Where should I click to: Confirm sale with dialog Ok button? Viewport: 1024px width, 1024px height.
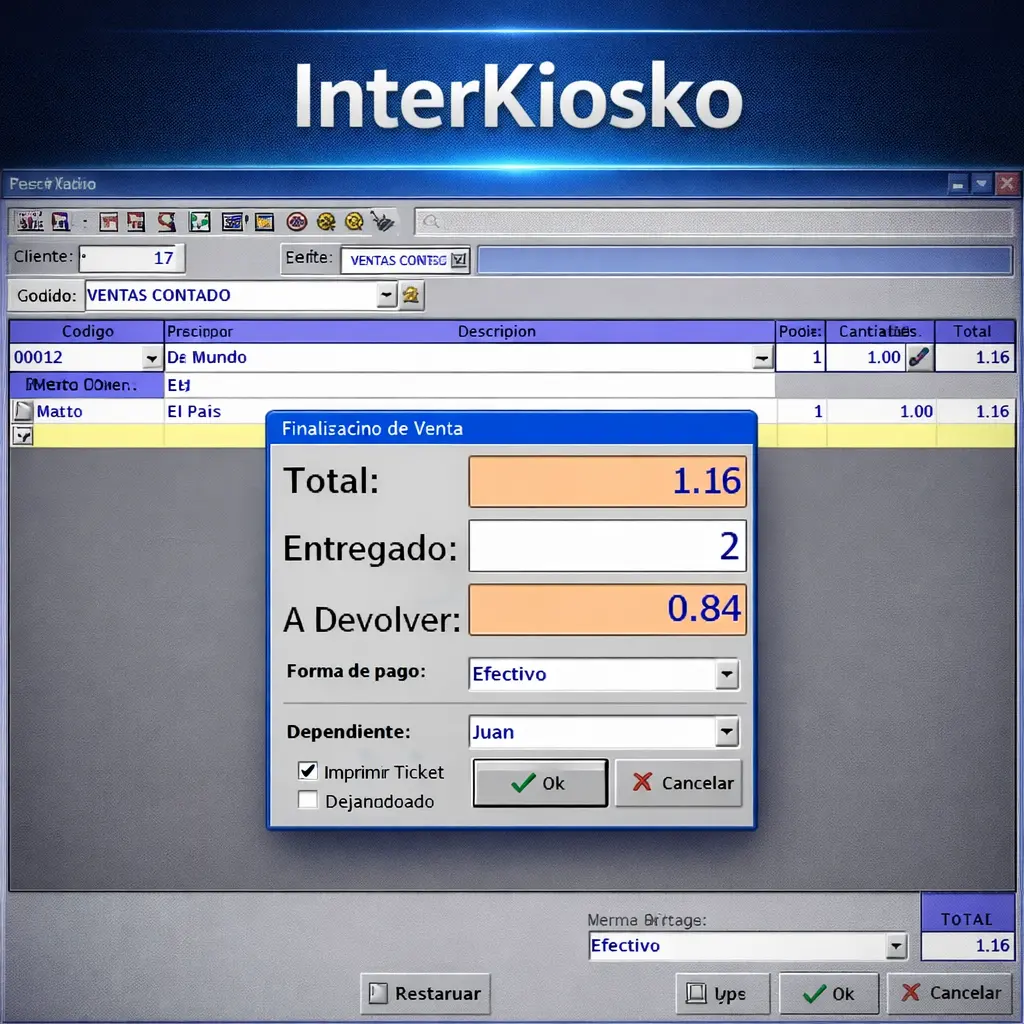[540, 783]
